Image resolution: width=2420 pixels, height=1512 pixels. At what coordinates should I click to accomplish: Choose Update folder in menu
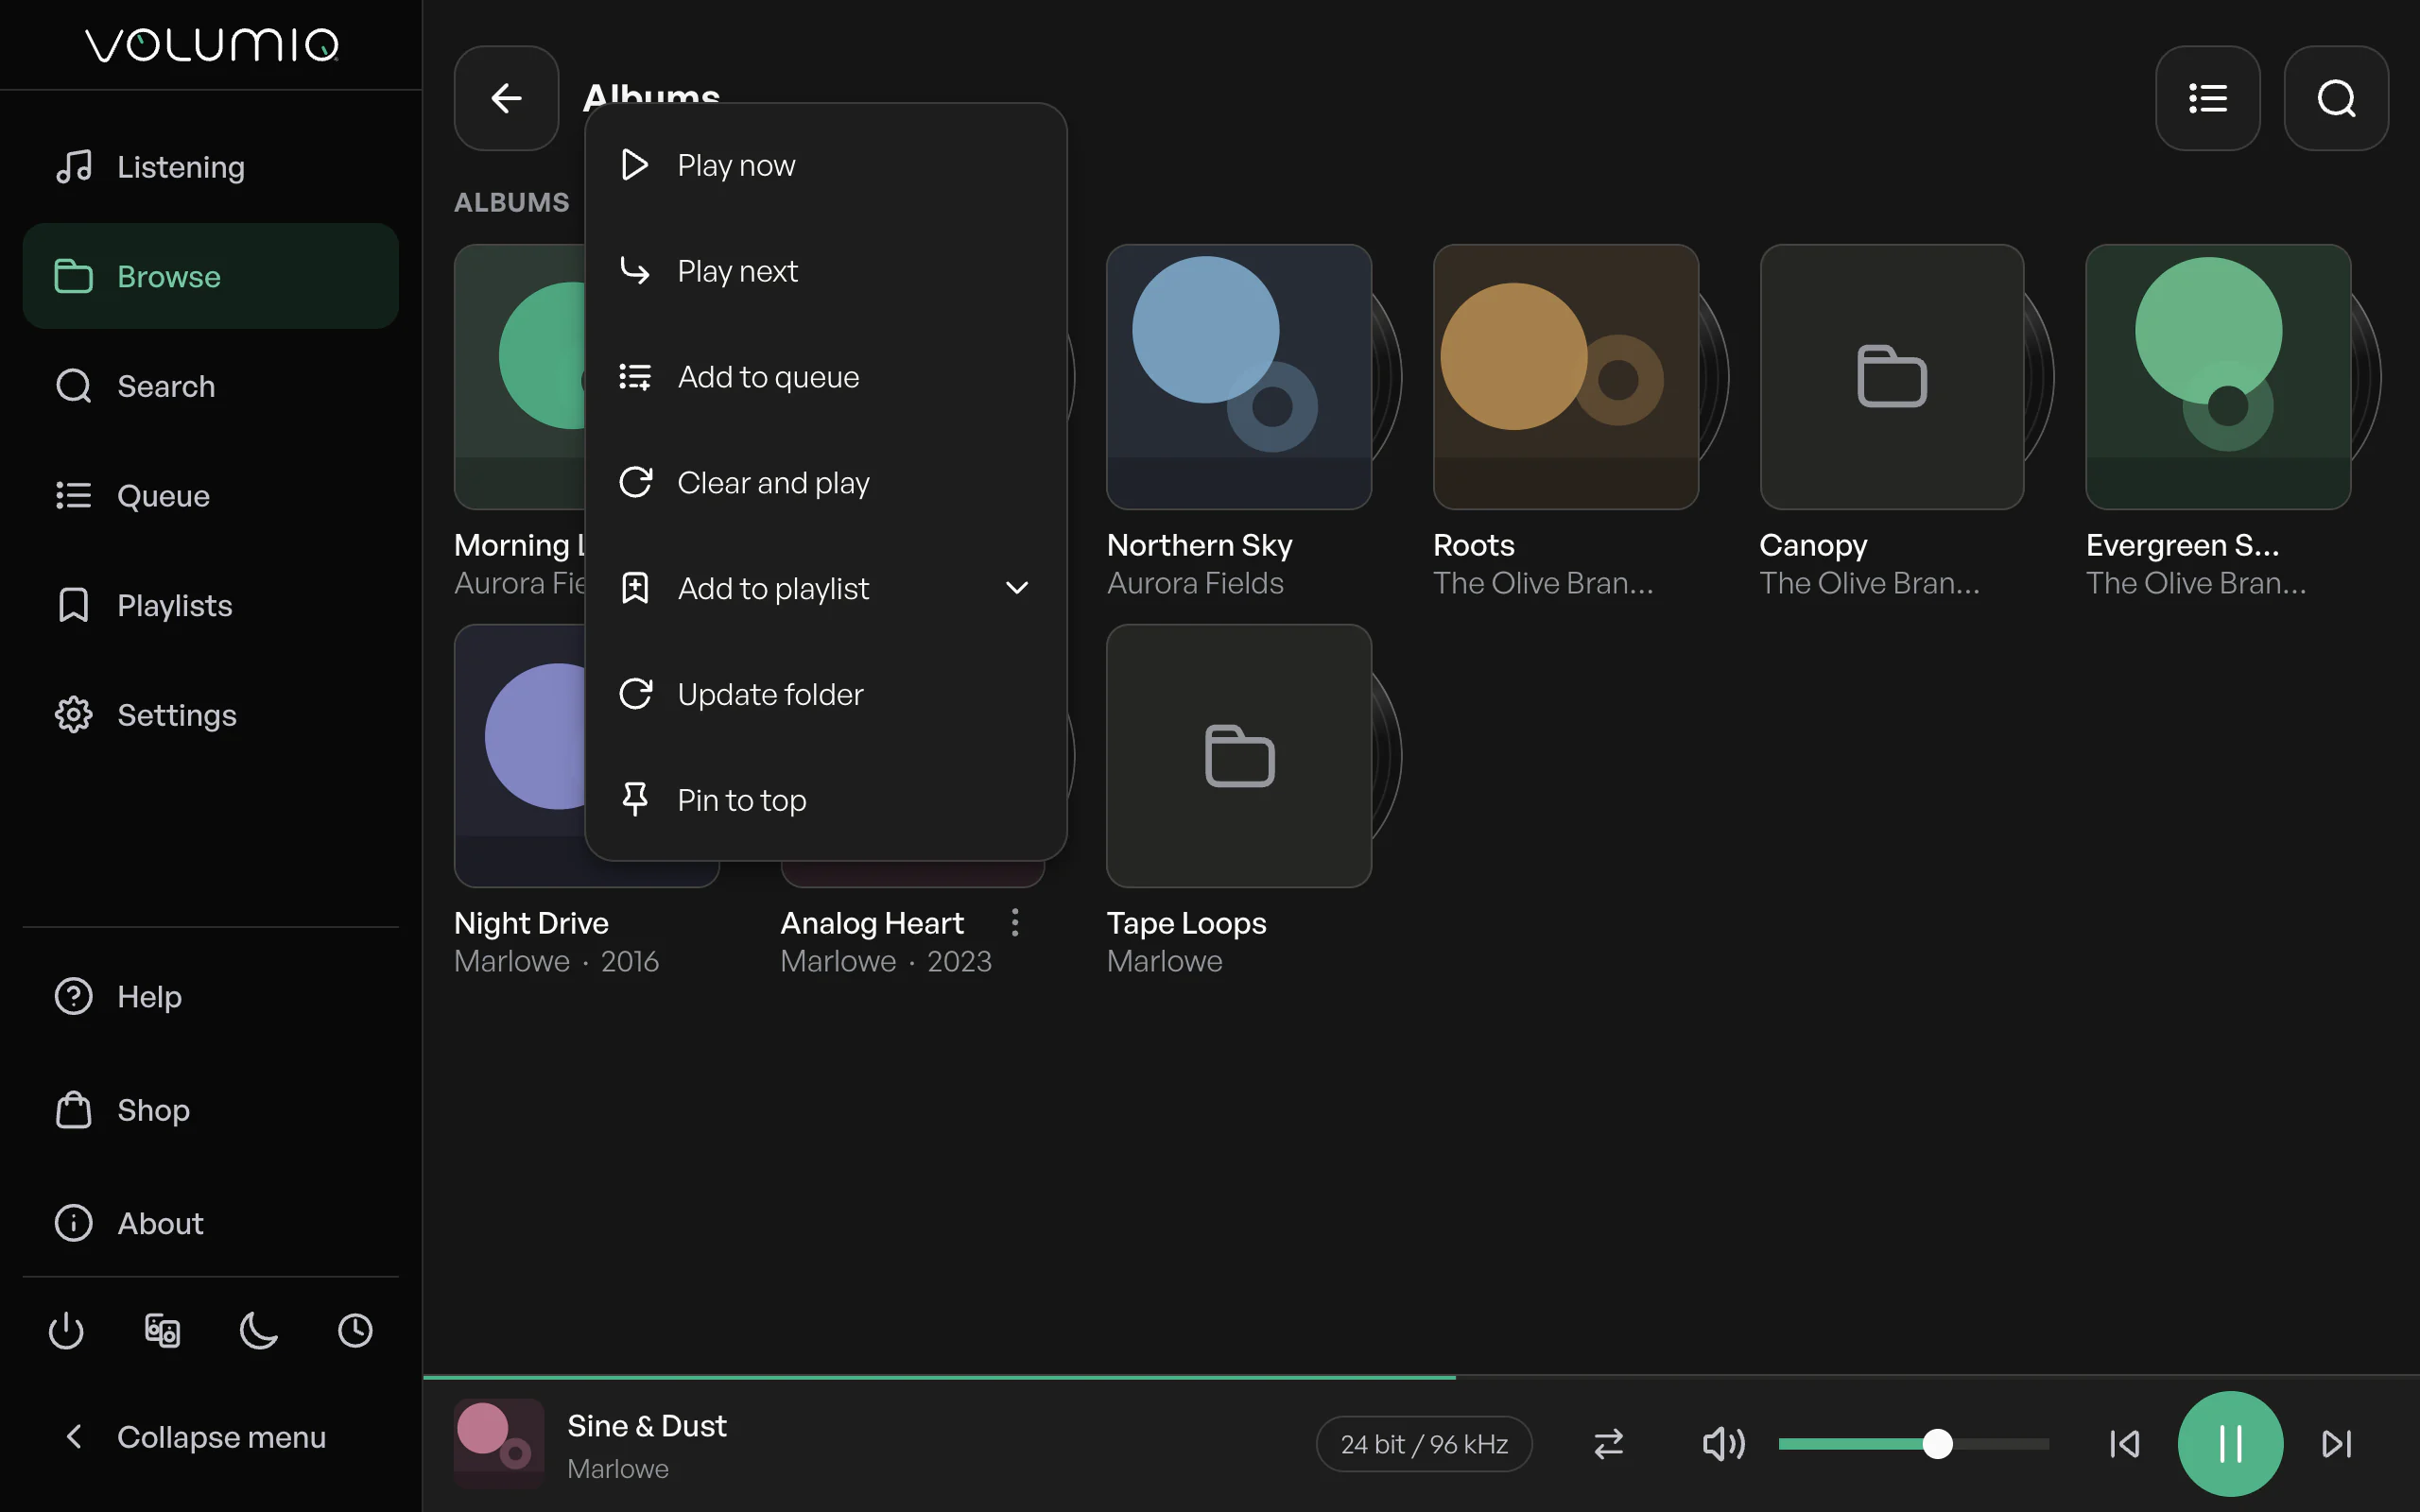click(826, 694)
